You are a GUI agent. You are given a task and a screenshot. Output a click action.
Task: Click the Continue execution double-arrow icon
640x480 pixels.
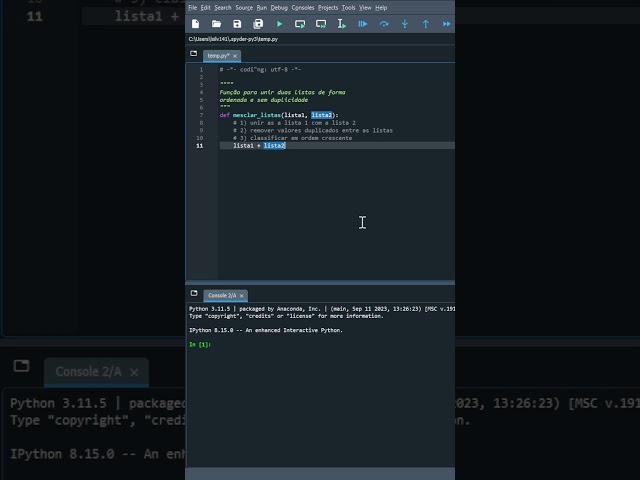pos(447,24)
